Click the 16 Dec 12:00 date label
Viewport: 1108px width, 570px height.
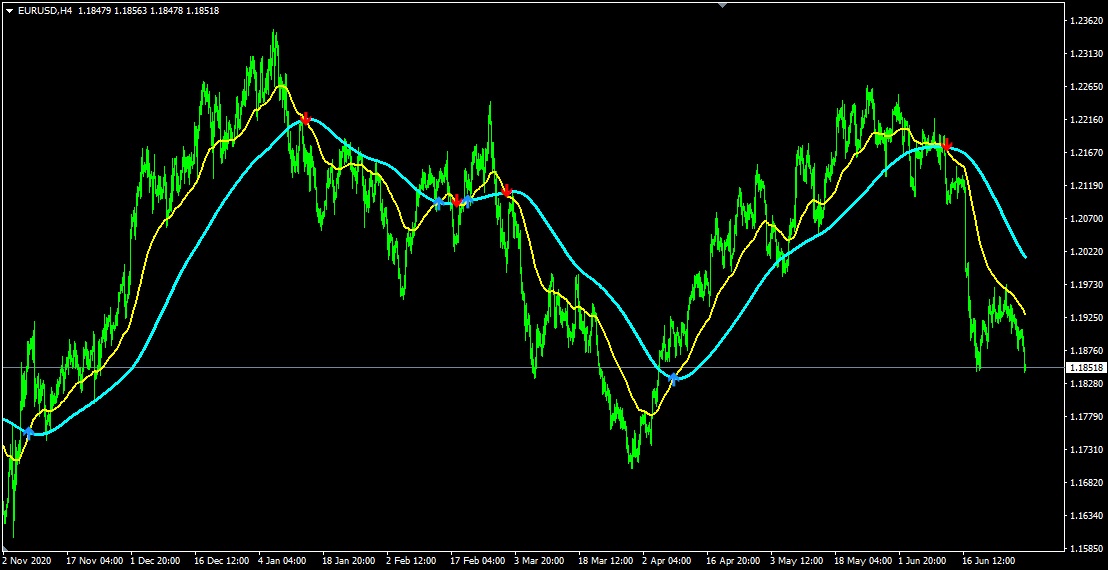point(220,561)
